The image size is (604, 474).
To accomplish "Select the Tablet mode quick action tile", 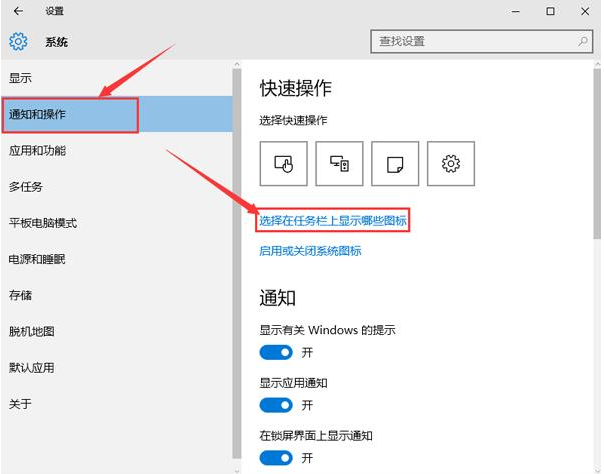I will point(283,163).
